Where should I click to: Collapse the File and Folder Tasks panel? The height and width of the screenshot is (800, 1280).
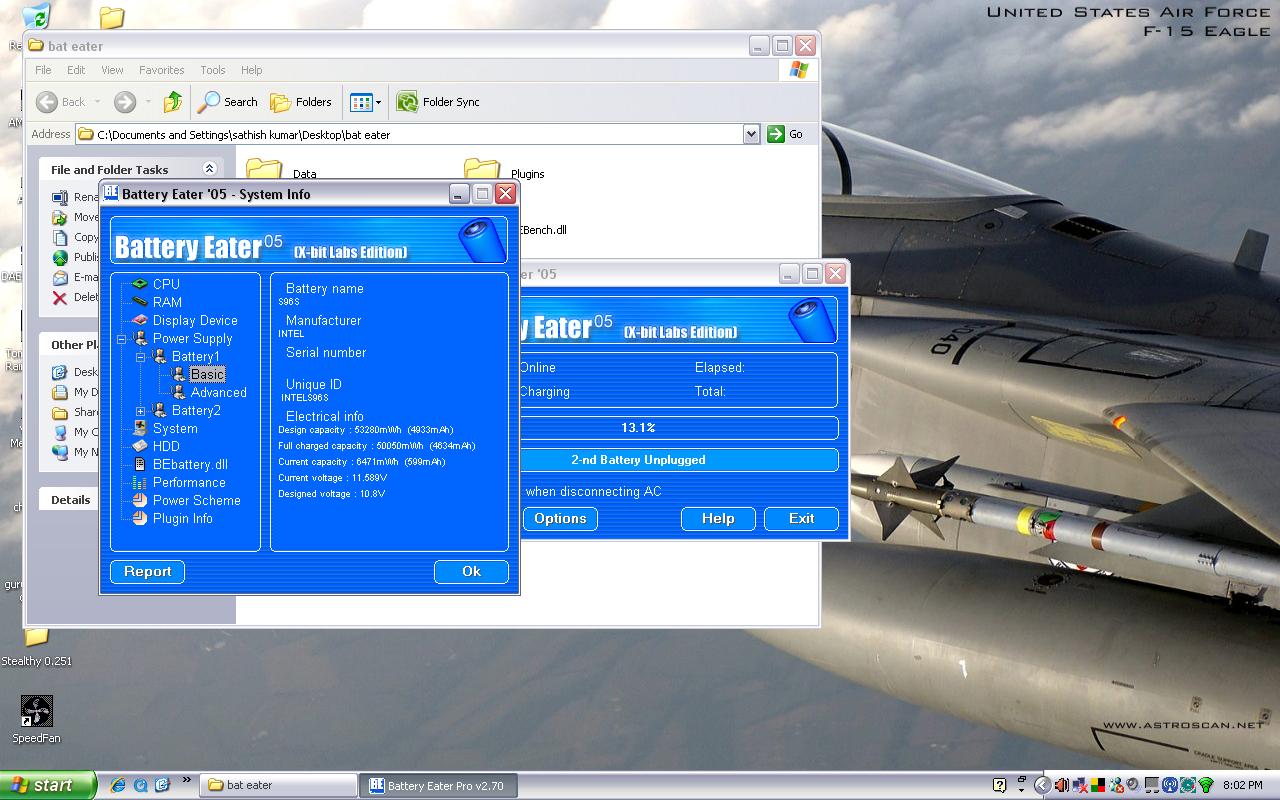pos(209,169)
